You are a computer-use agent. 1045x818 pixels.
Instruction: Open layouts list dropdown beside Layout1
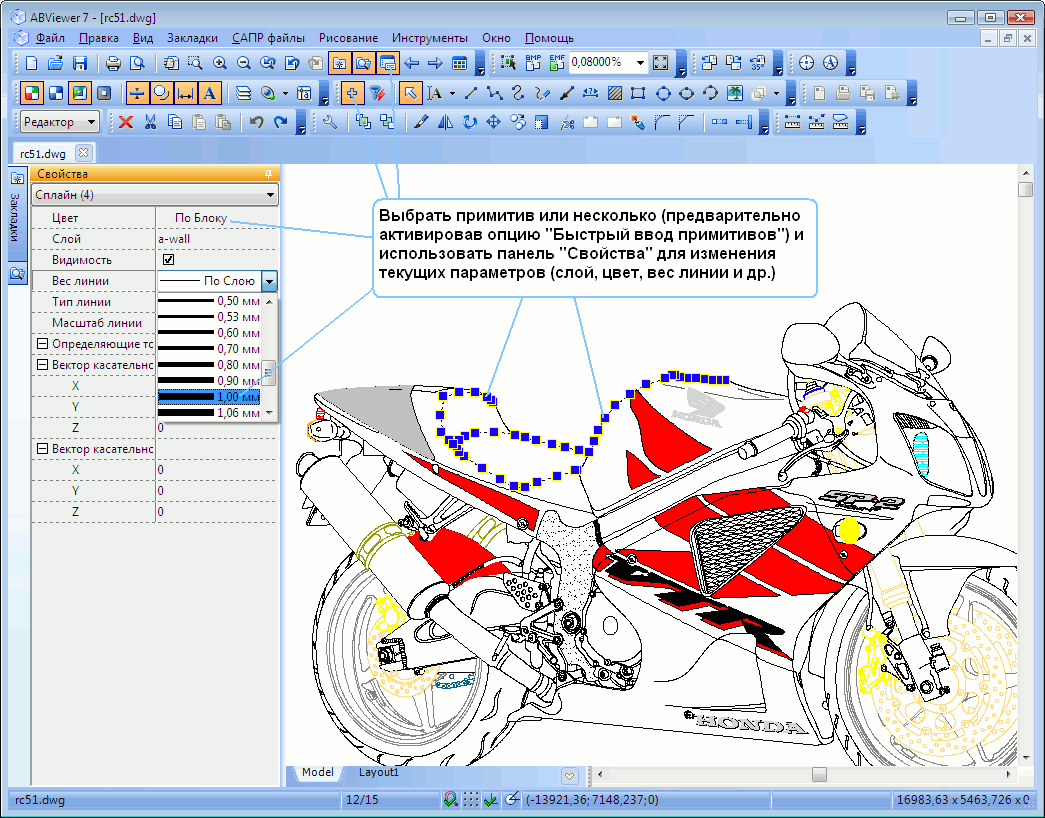pos(569,775)
